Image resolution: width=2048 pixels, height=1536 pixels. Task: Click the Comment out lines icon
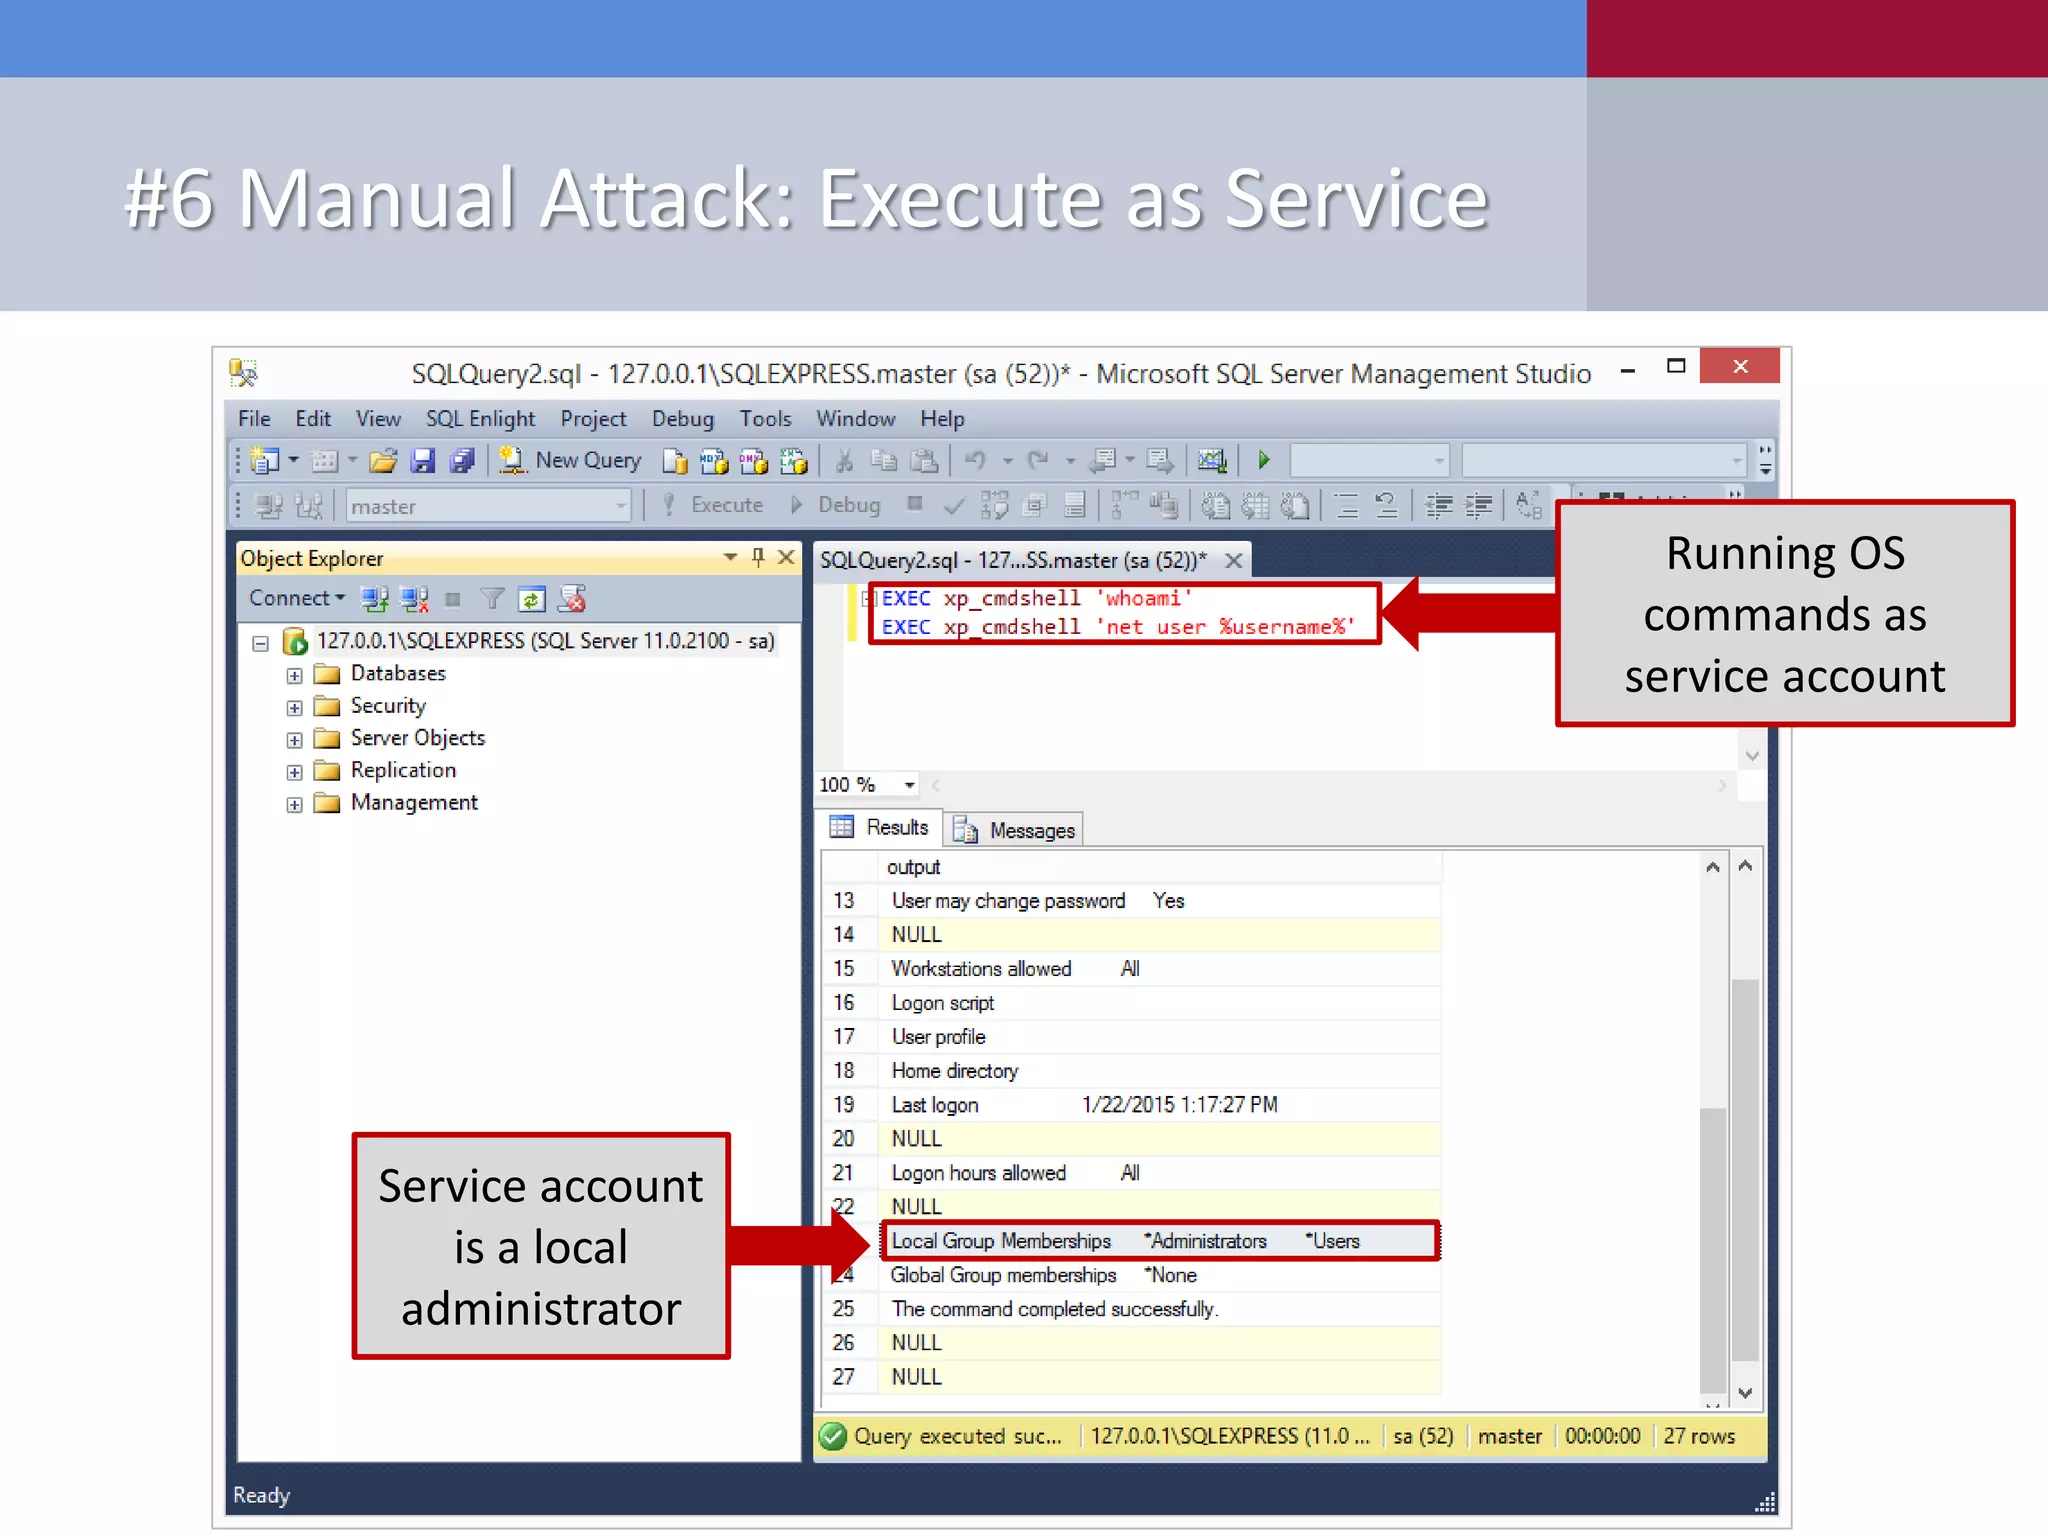(x=1347, y=506)
